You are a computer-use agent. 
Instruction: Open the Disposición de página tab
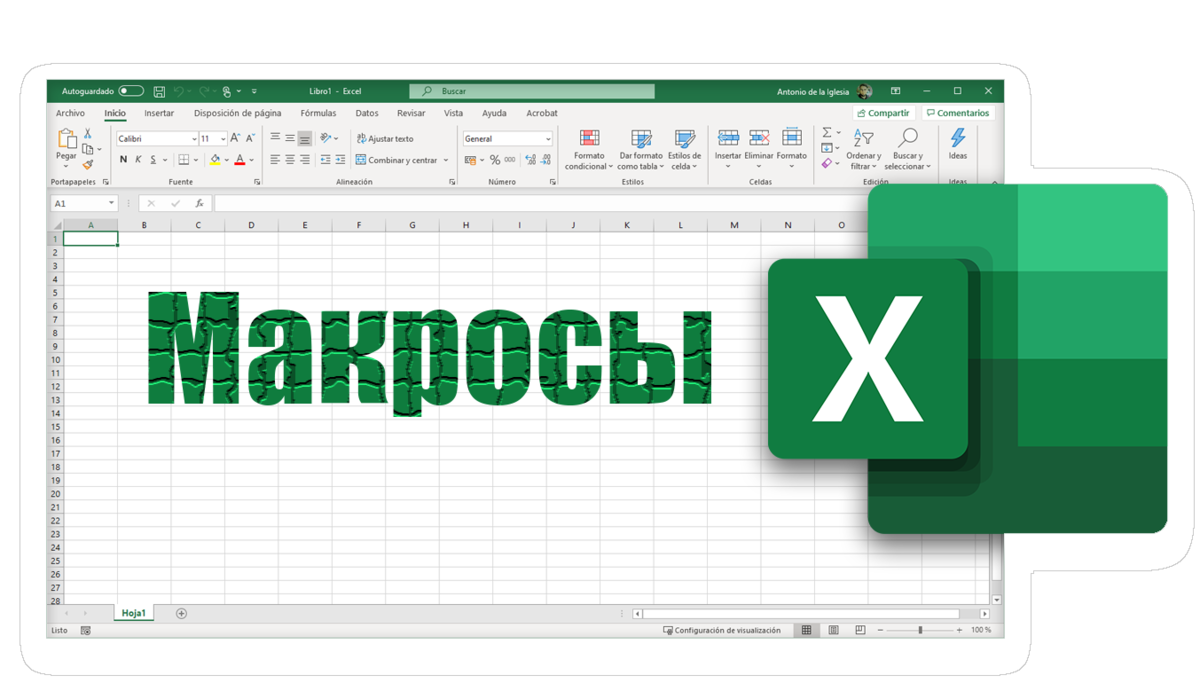[x=238, y=113]
